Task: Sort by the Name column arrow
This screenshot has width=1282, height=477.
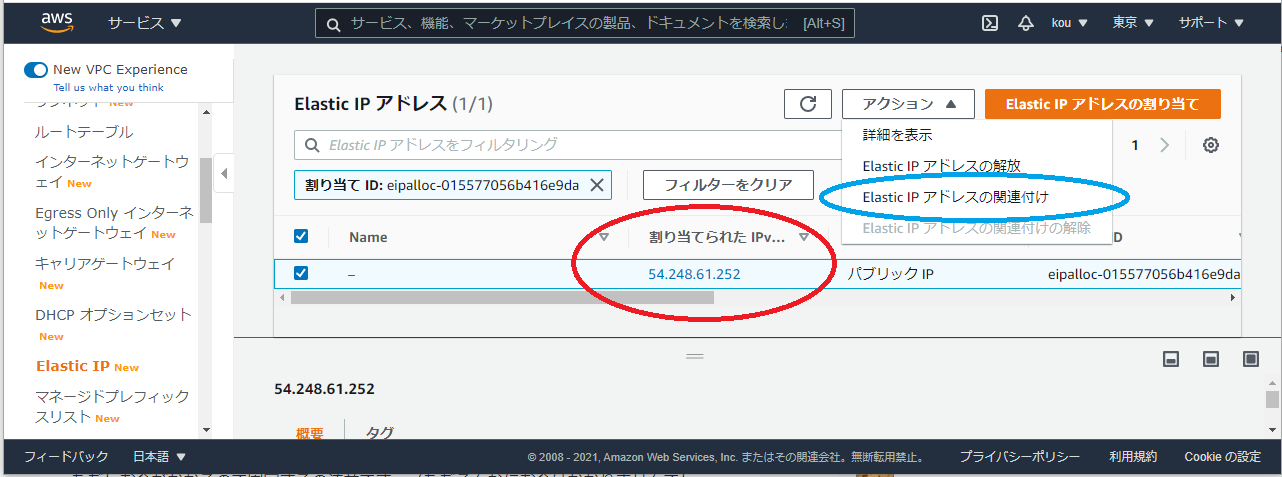Action: pos(604,237)
